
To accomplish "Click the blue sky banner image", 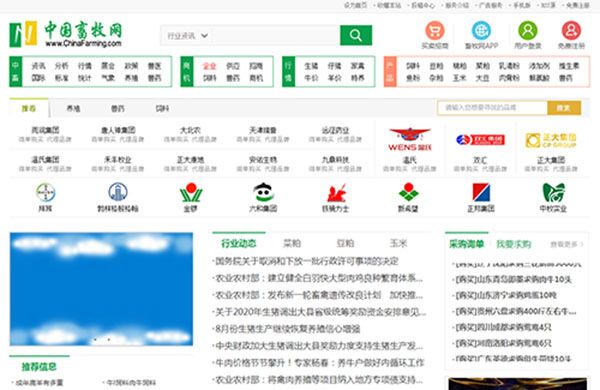I will [x=101, y=289].
